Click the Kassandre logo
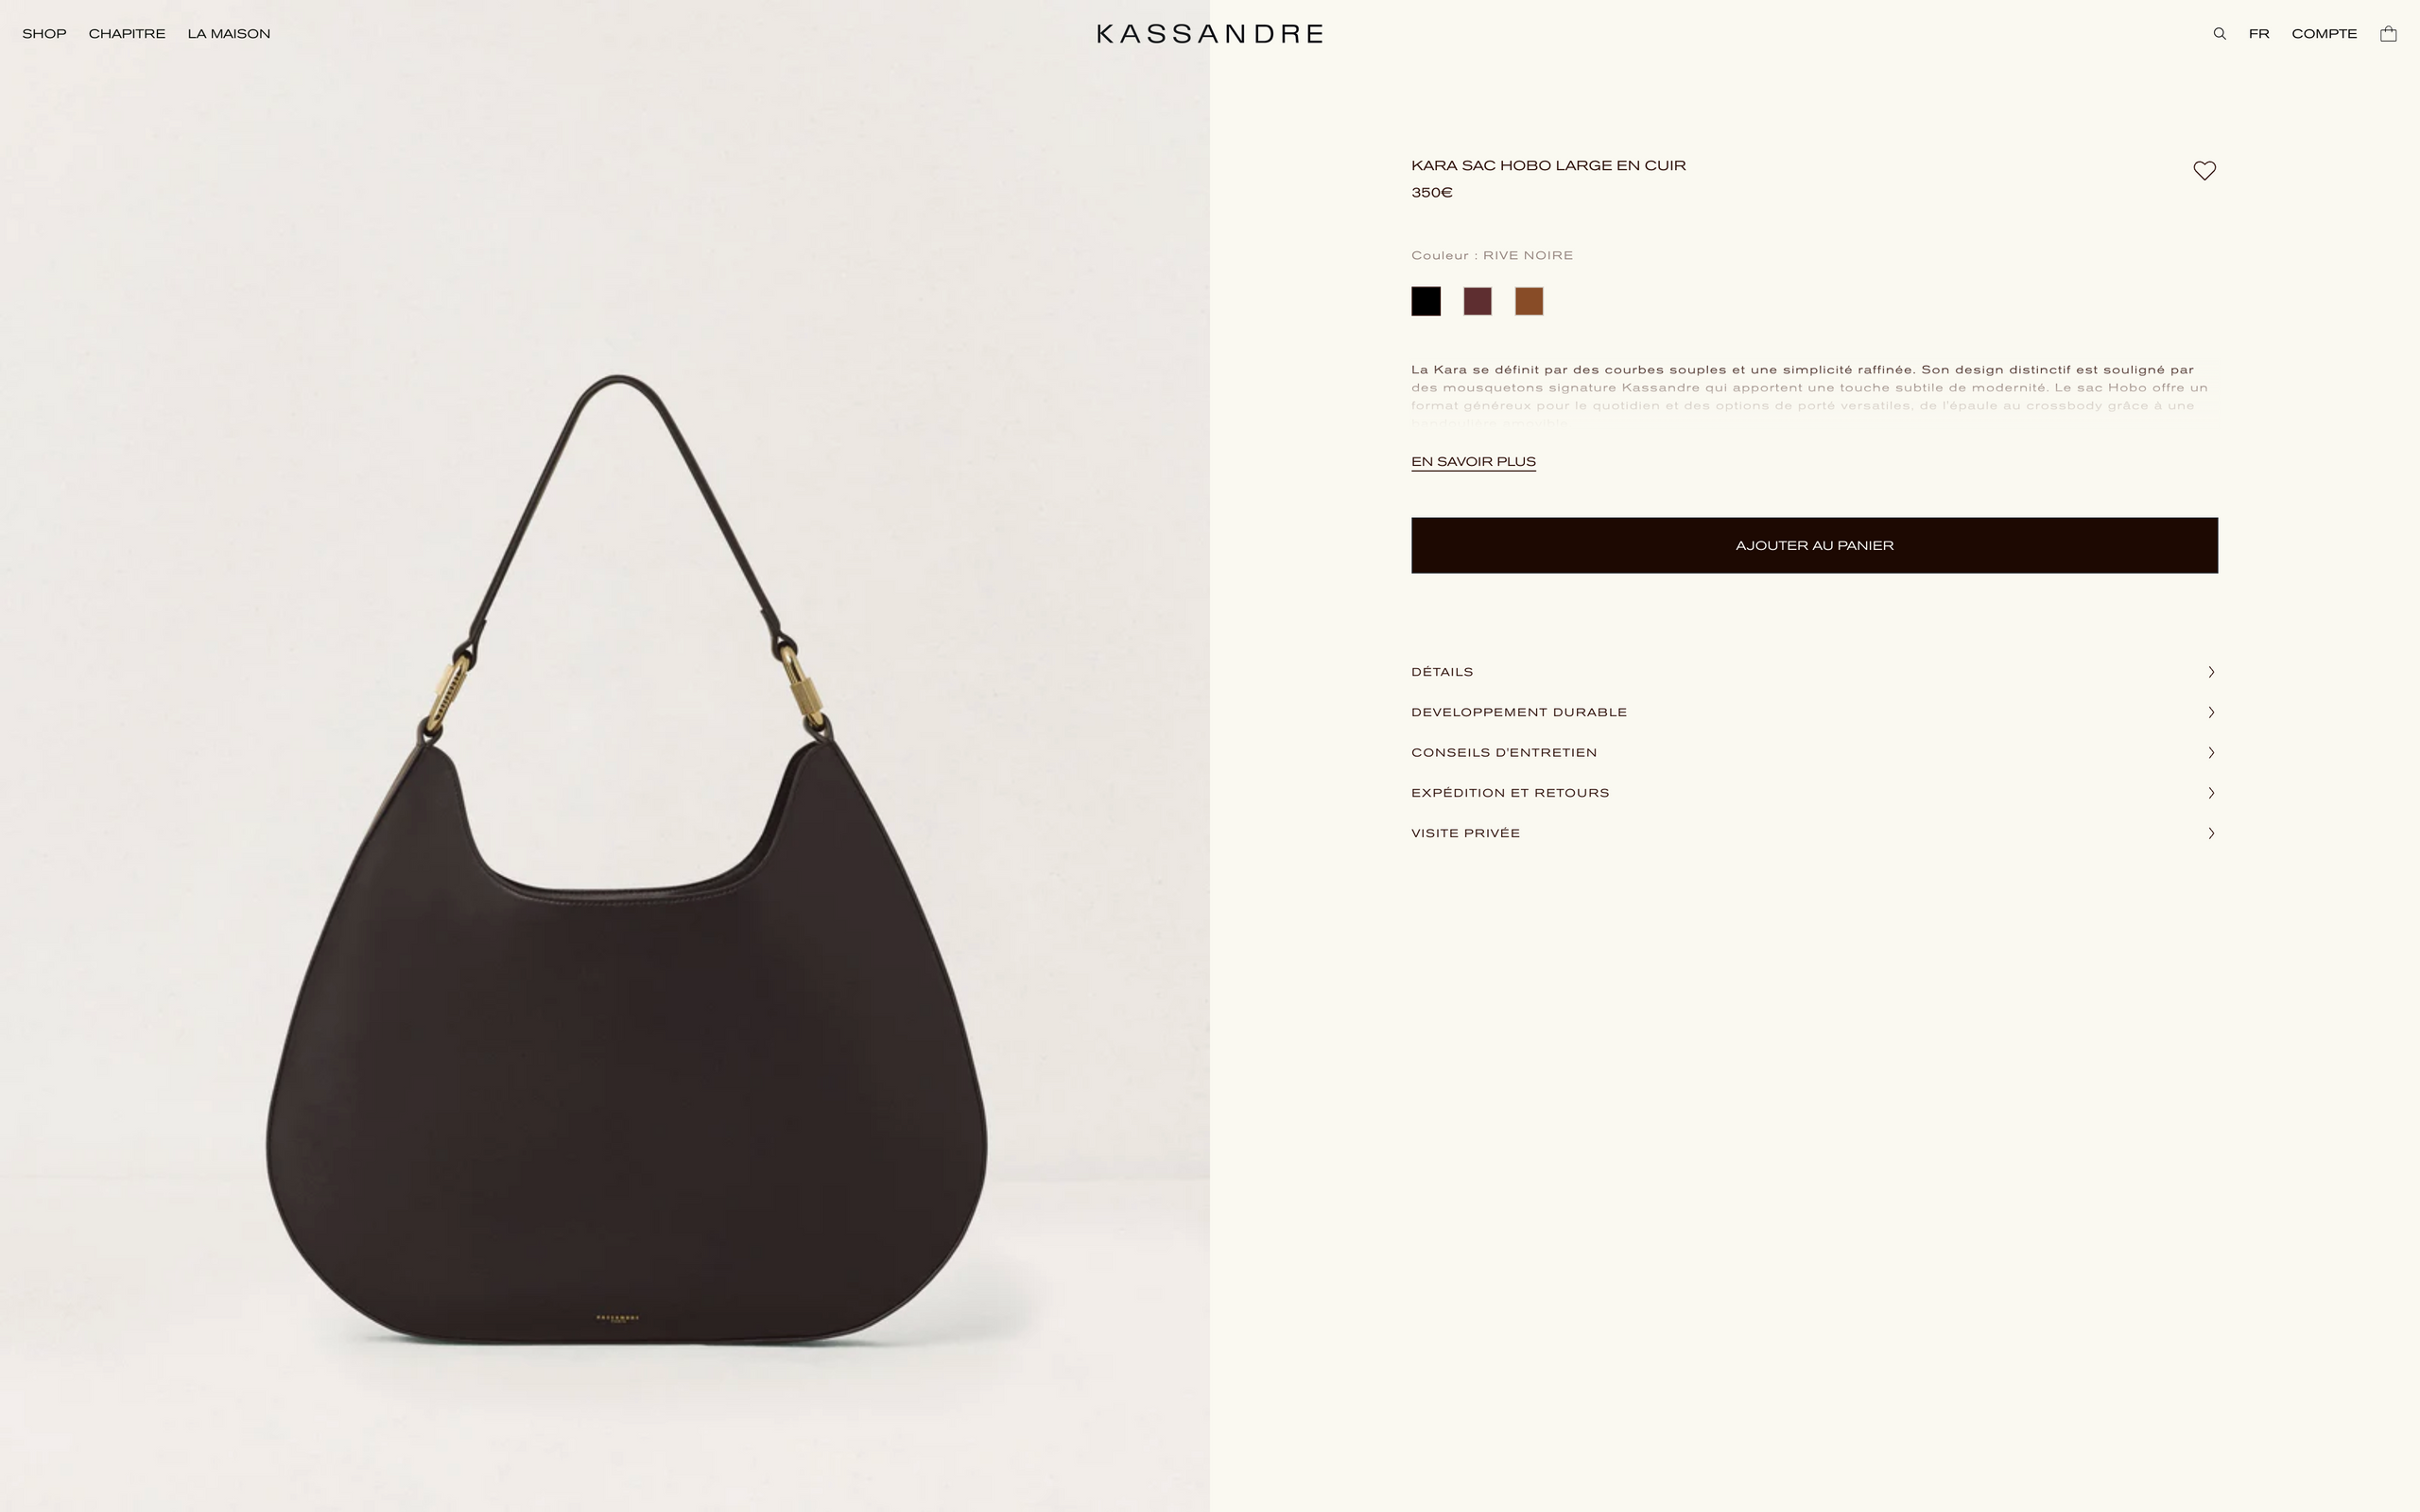This screenshot has height=1512, width=2420. pyautogui.click(x=1210, y=34)
